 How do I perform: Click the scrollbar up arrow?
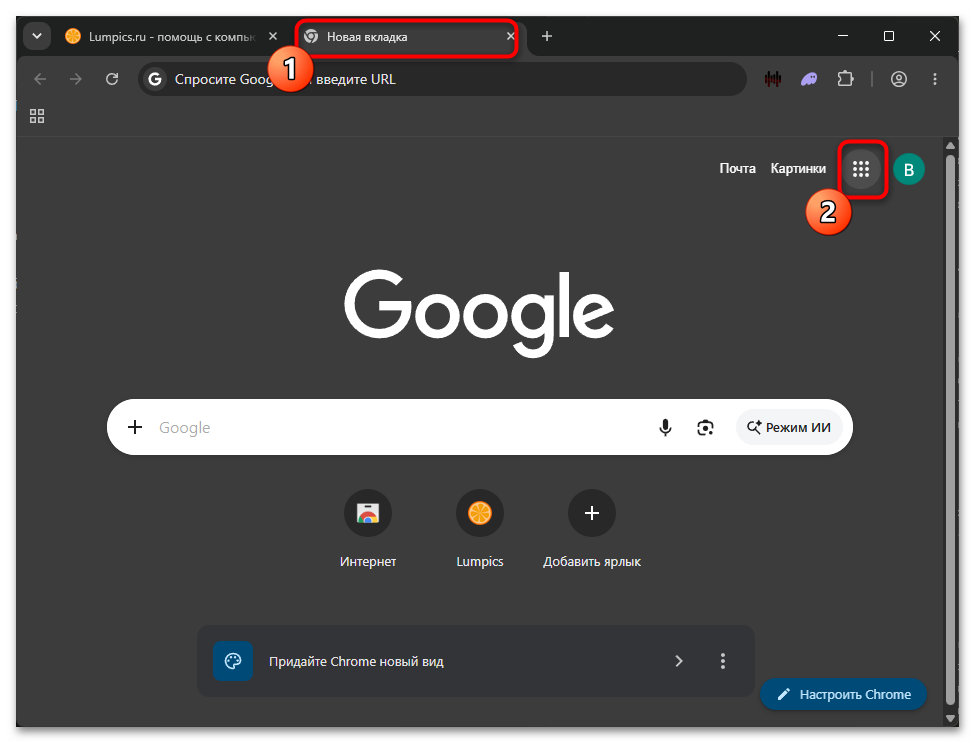click(x=950, y=145)
